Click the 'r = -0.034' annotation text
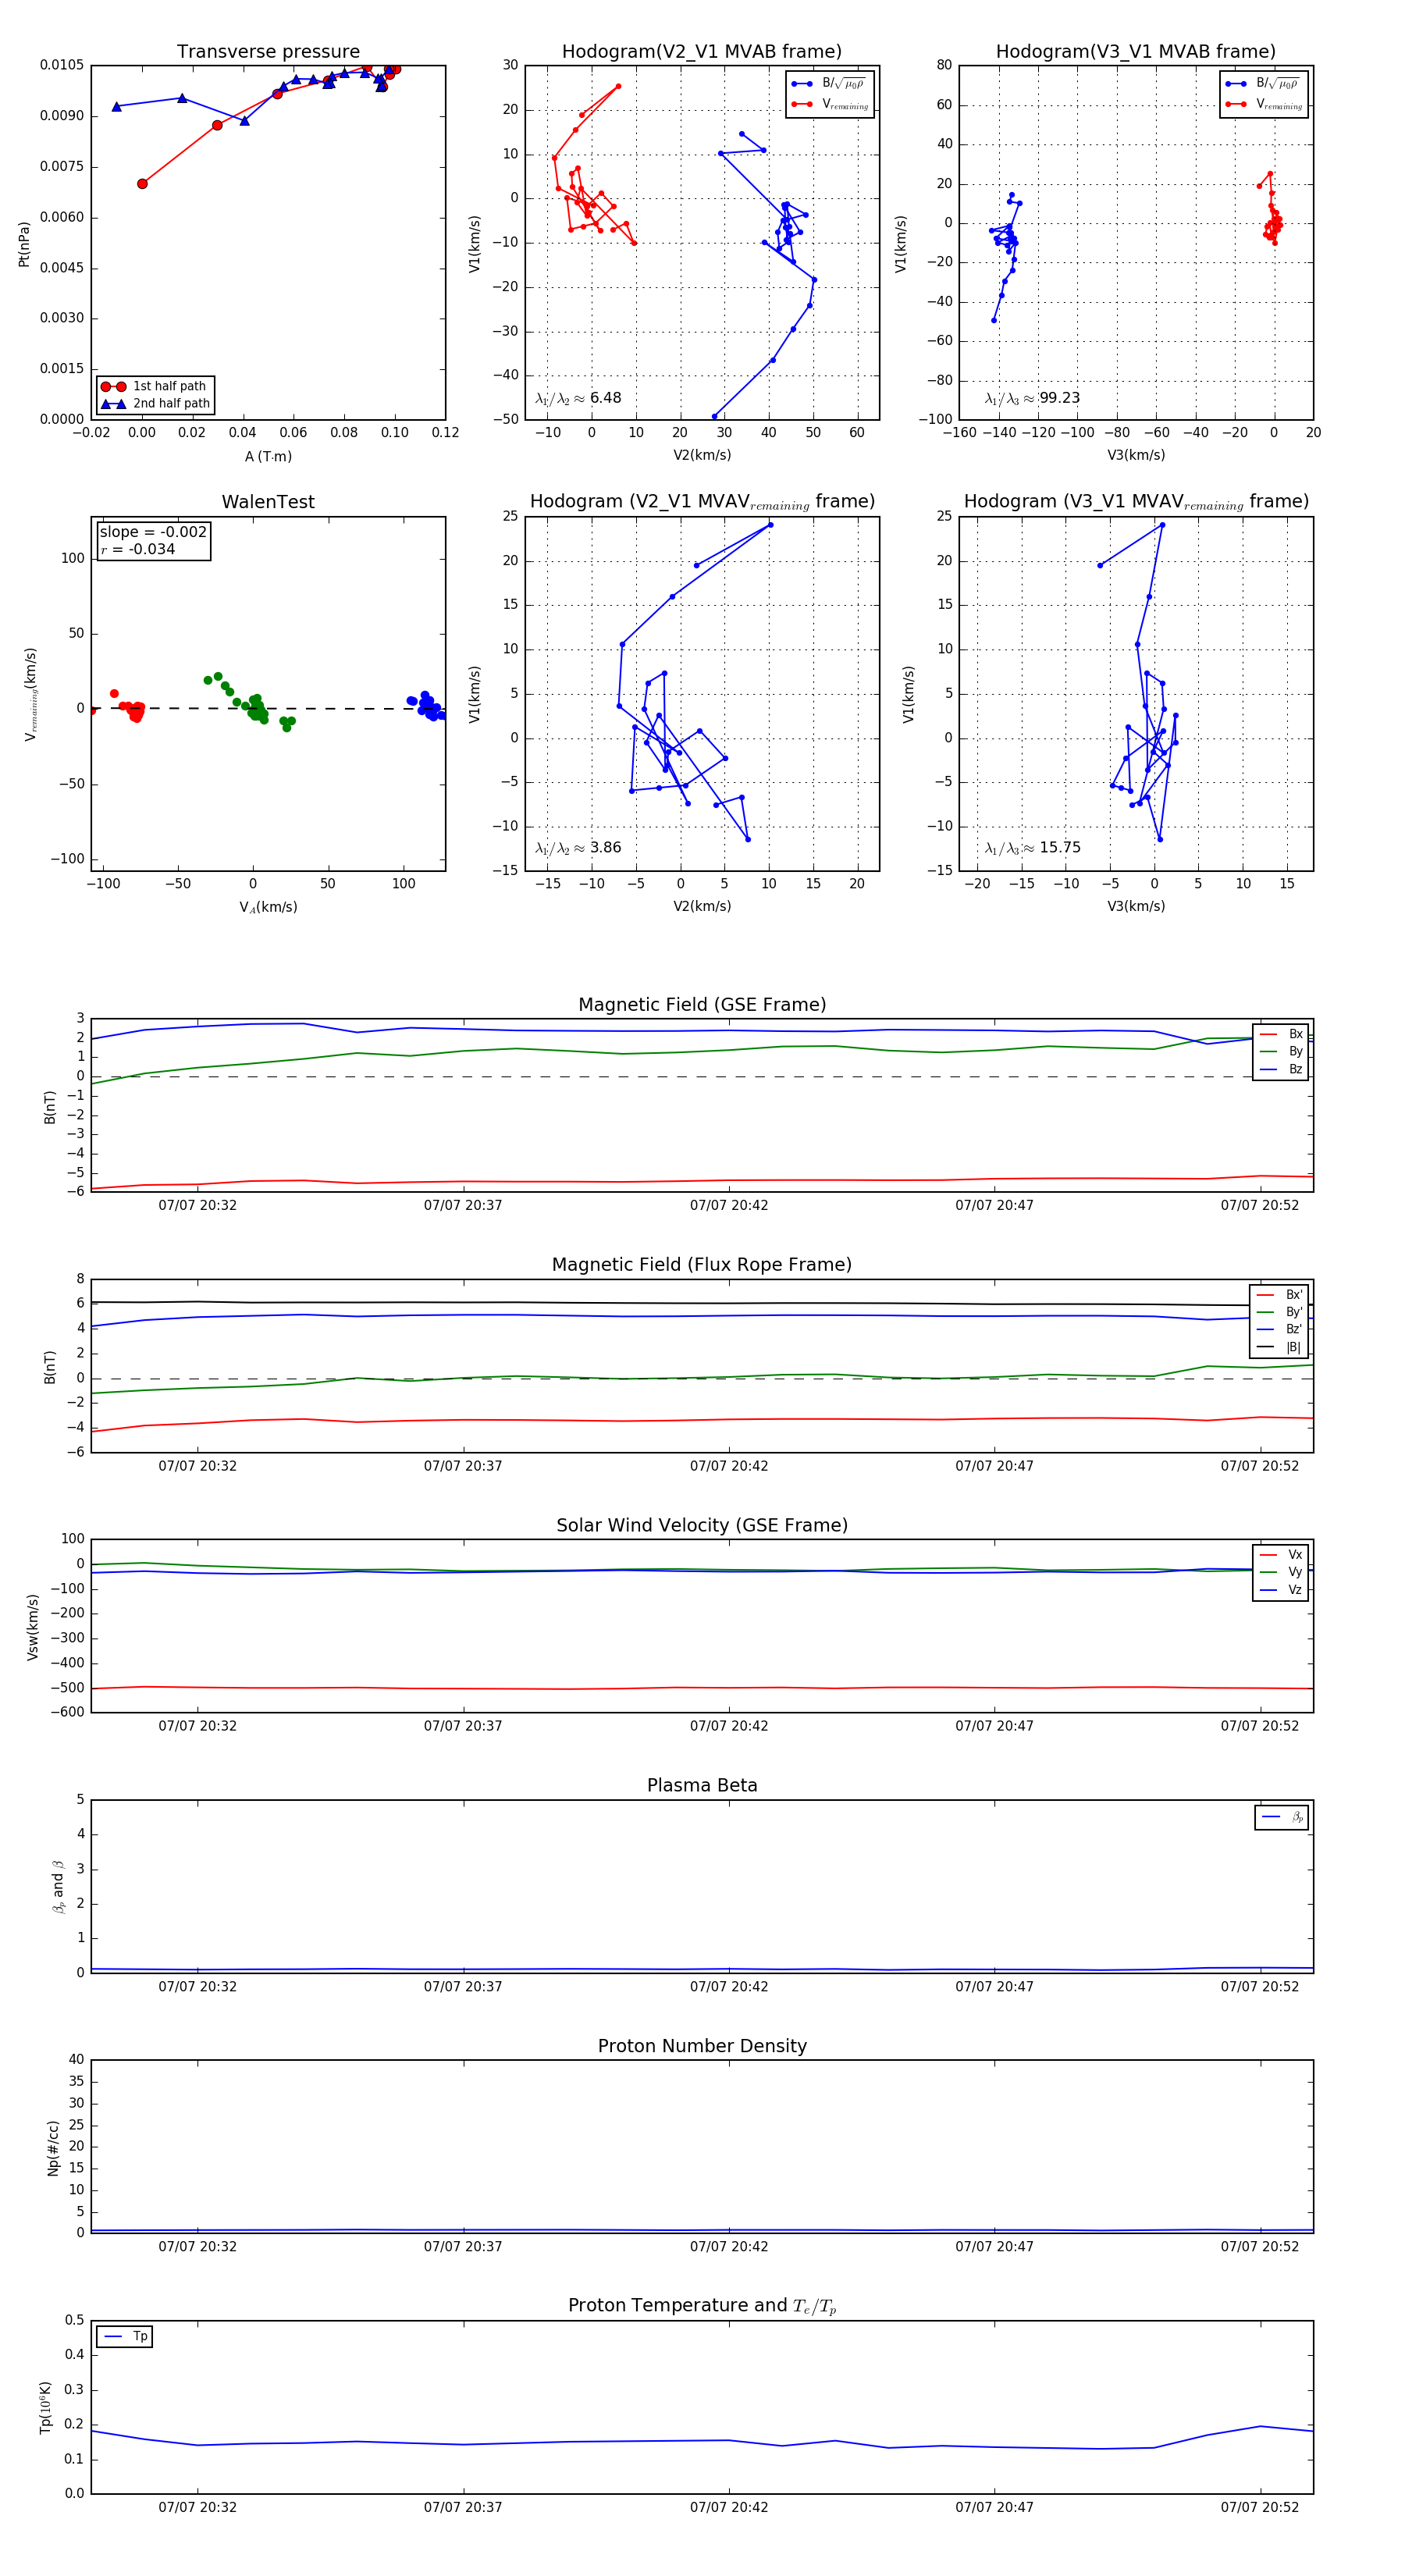This screenshot has height=2576, width=1405. 138,549
